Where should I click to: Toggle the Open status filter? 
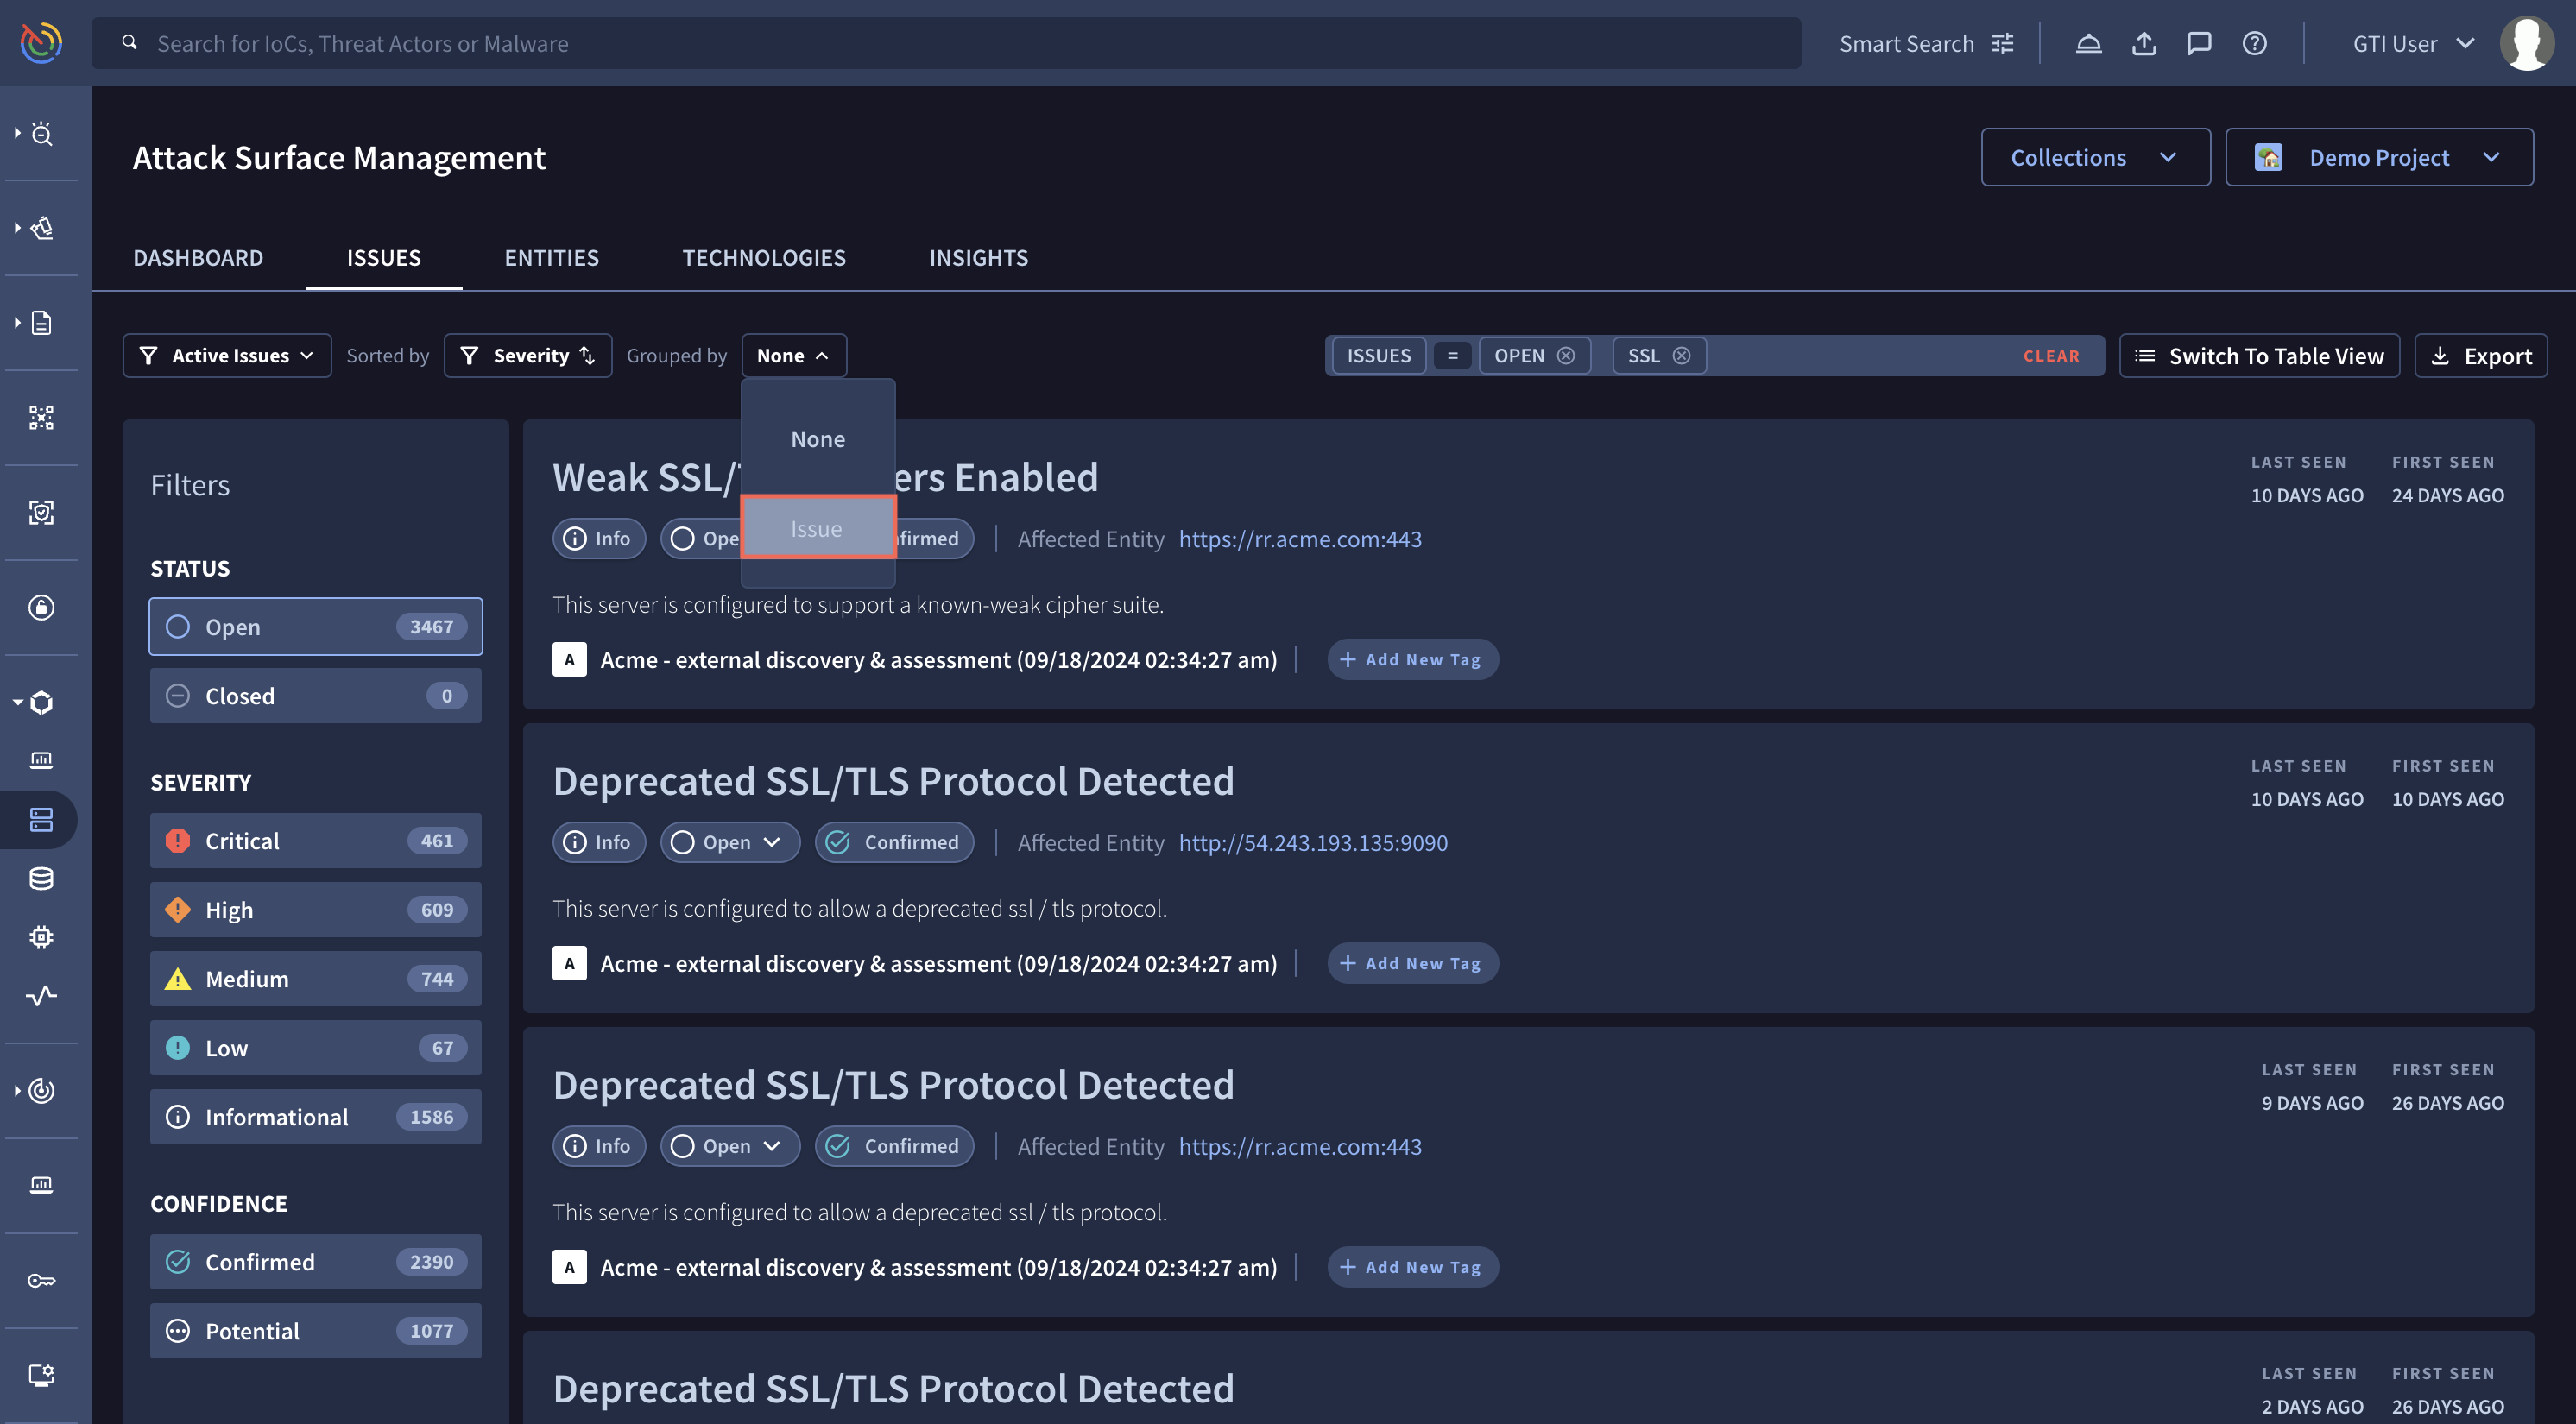(x=315, y=627)
